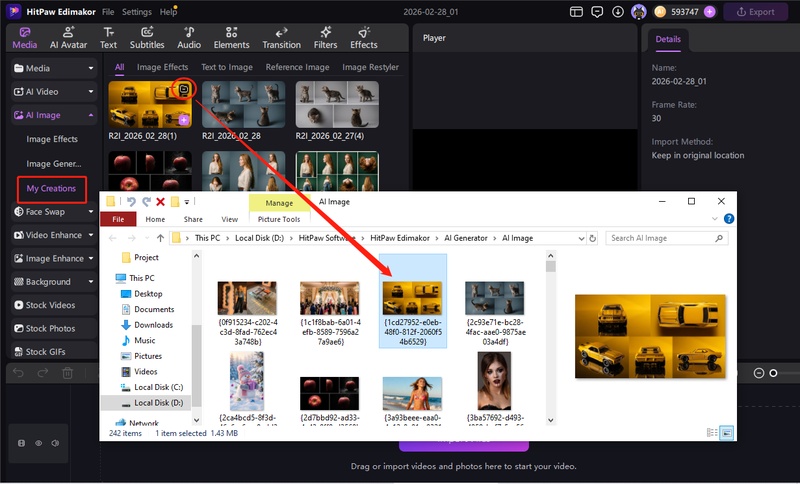Open folder location icon on car thumbnail

[184, 90]
